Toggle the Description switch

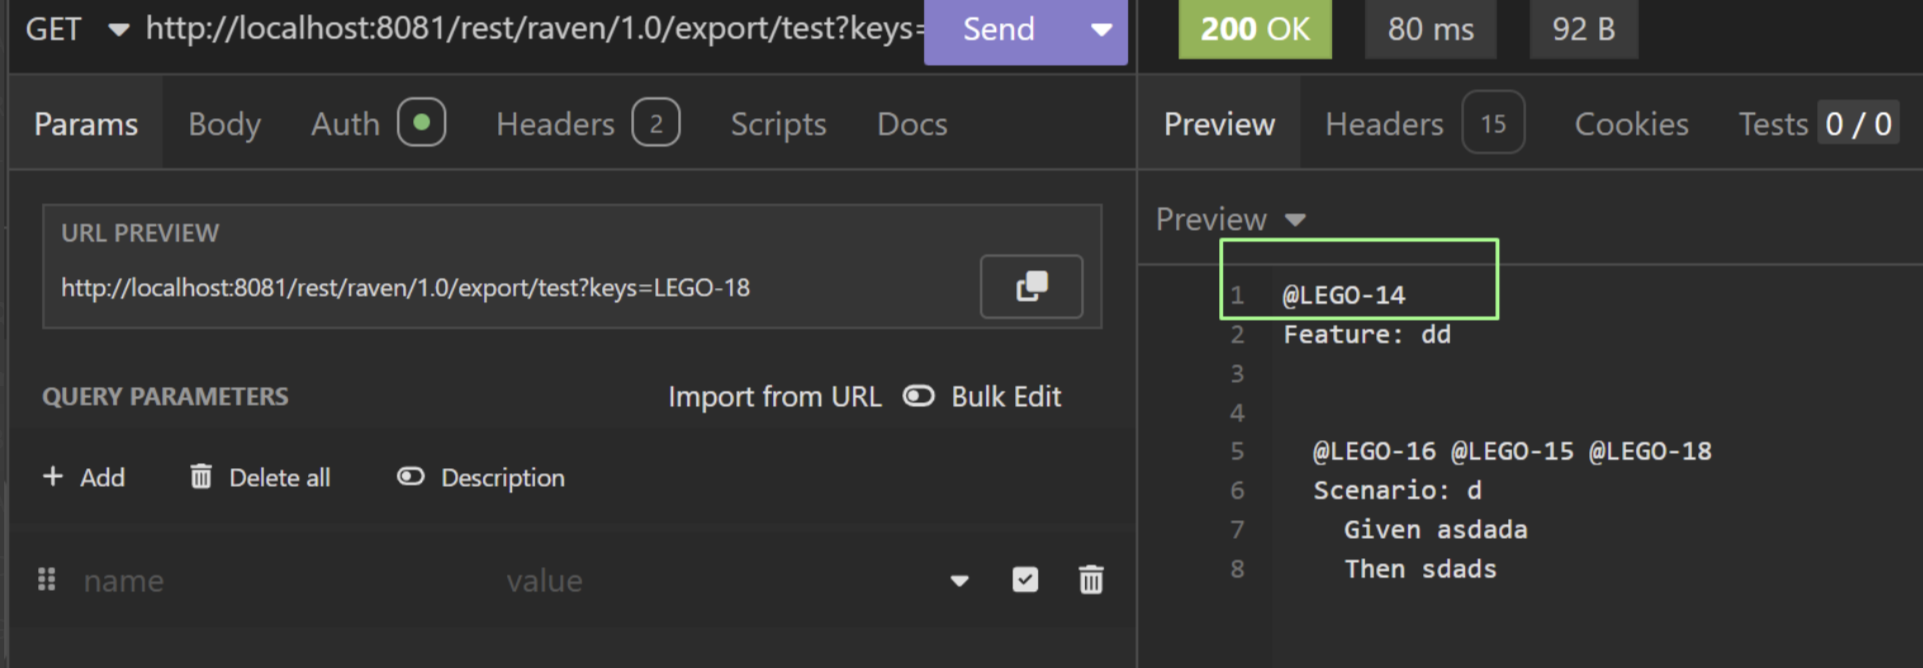pos(411,477)
